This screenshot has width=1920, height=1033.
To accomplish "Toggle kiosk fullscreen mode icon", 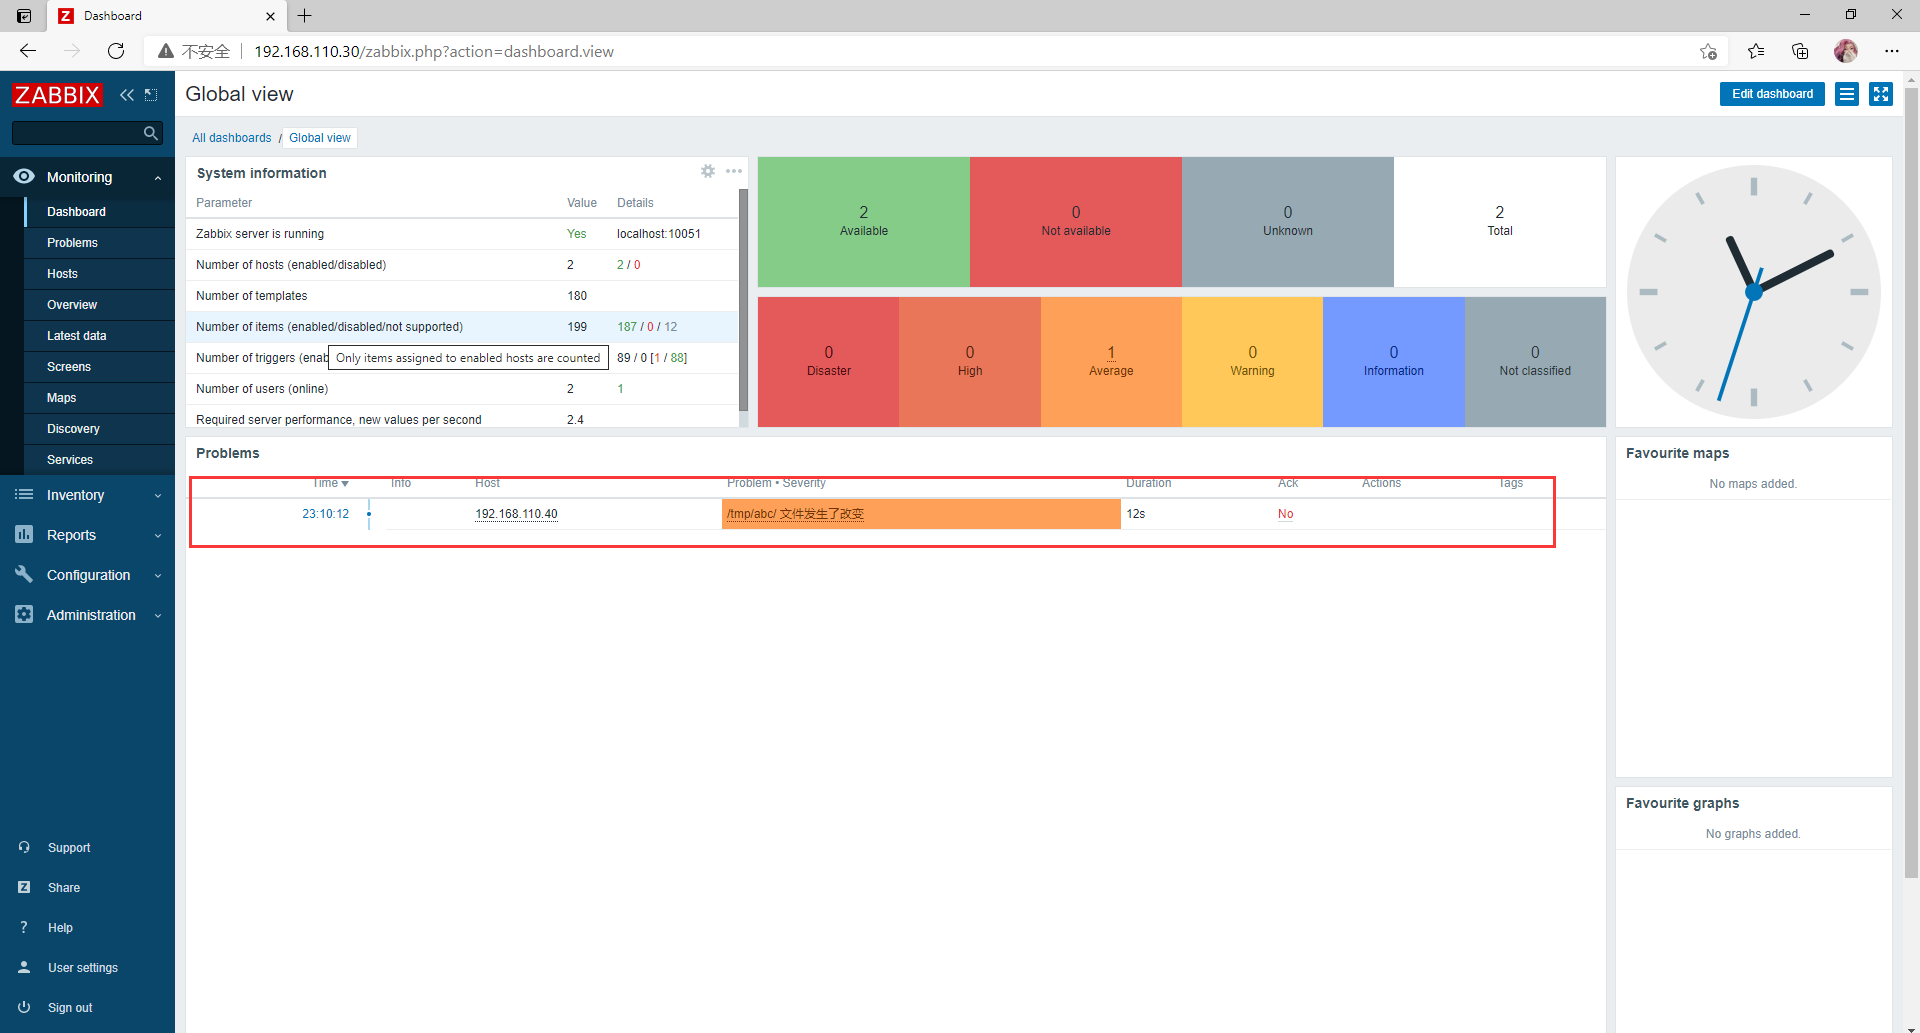I will click(x=1881, y=94).
